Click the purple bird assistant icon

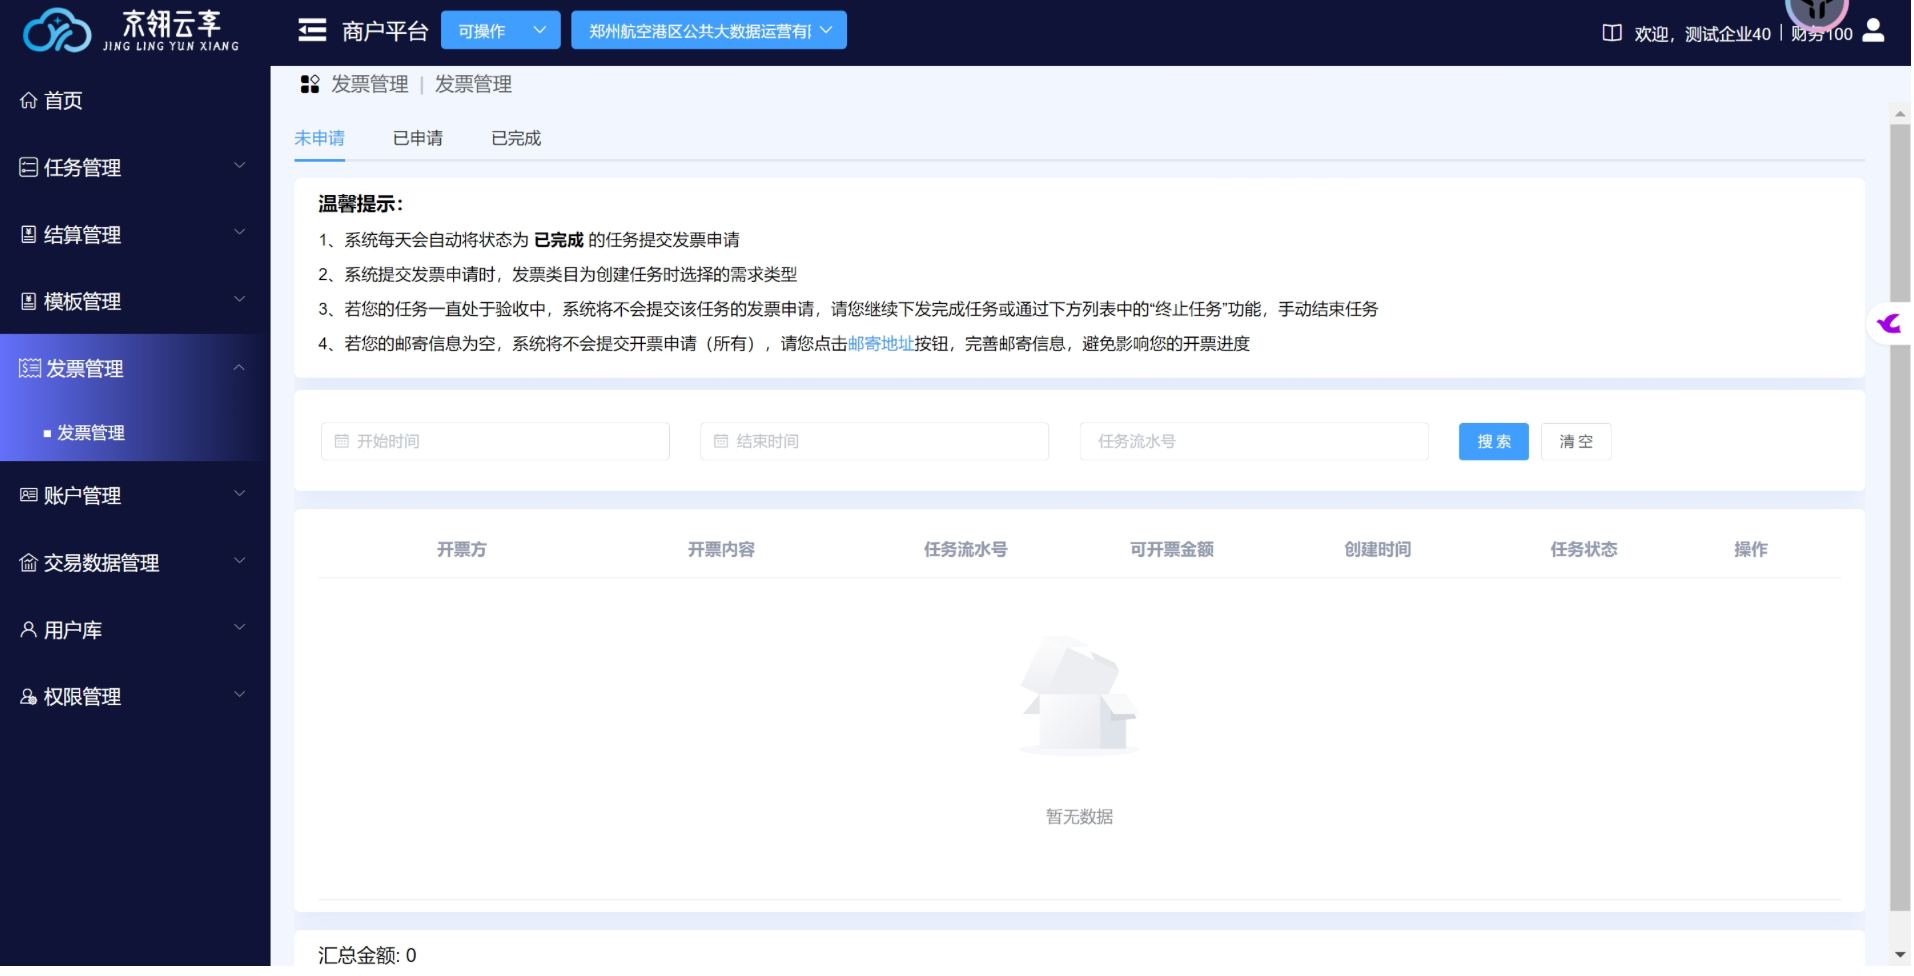pyautogui.click(x=1888, y=324)
